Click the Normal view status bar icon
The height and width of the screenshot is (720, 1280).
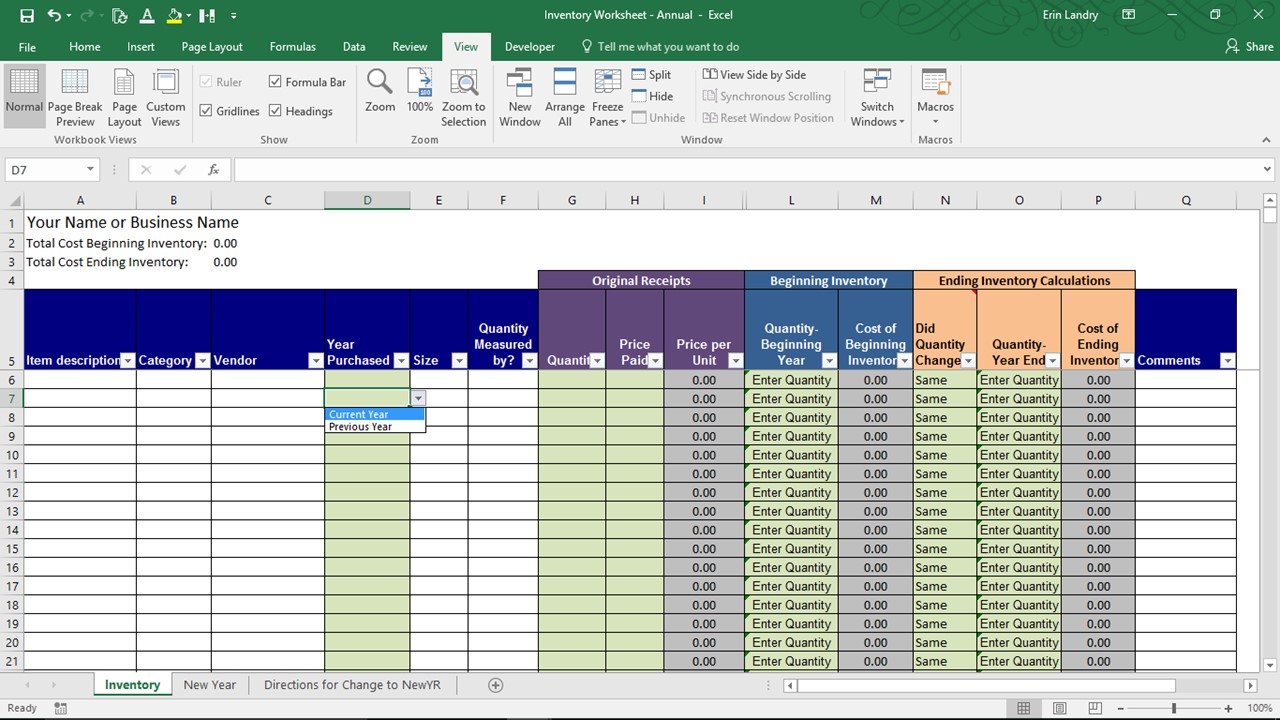click(x=1023, y=708)
